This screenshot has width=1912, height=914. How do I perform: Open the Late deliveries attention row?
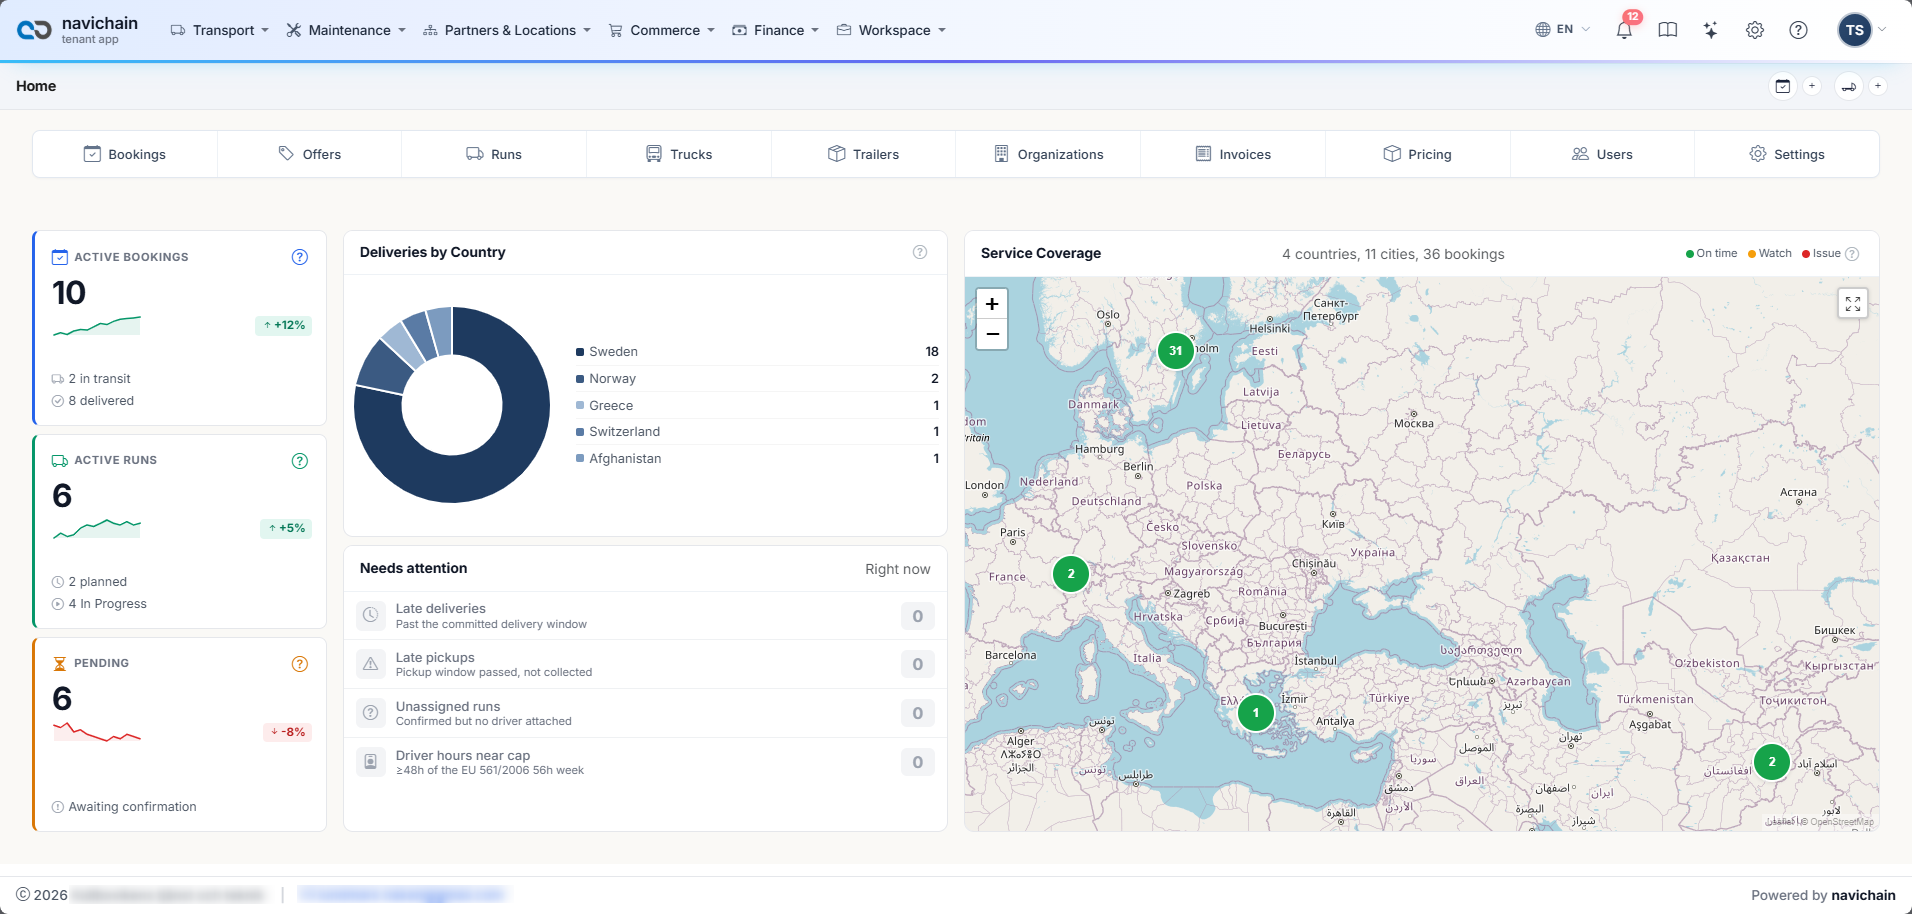click(x=645, y=616)
